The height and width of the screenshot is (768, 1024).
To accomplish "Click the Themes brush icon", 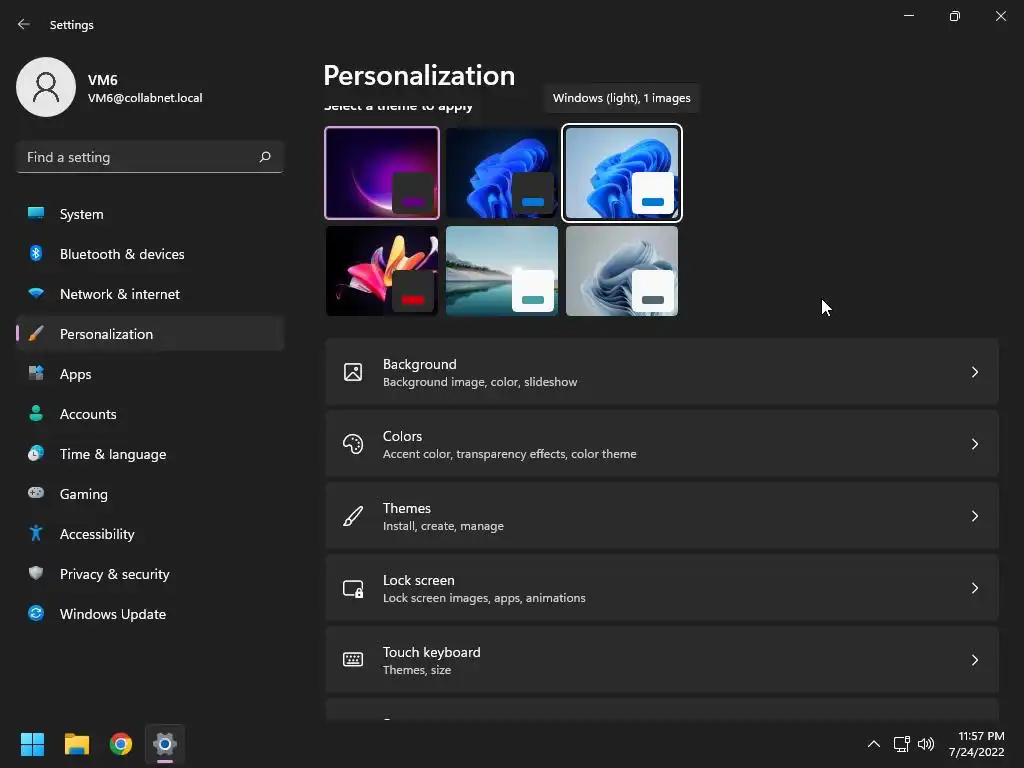I will point(353,516).
